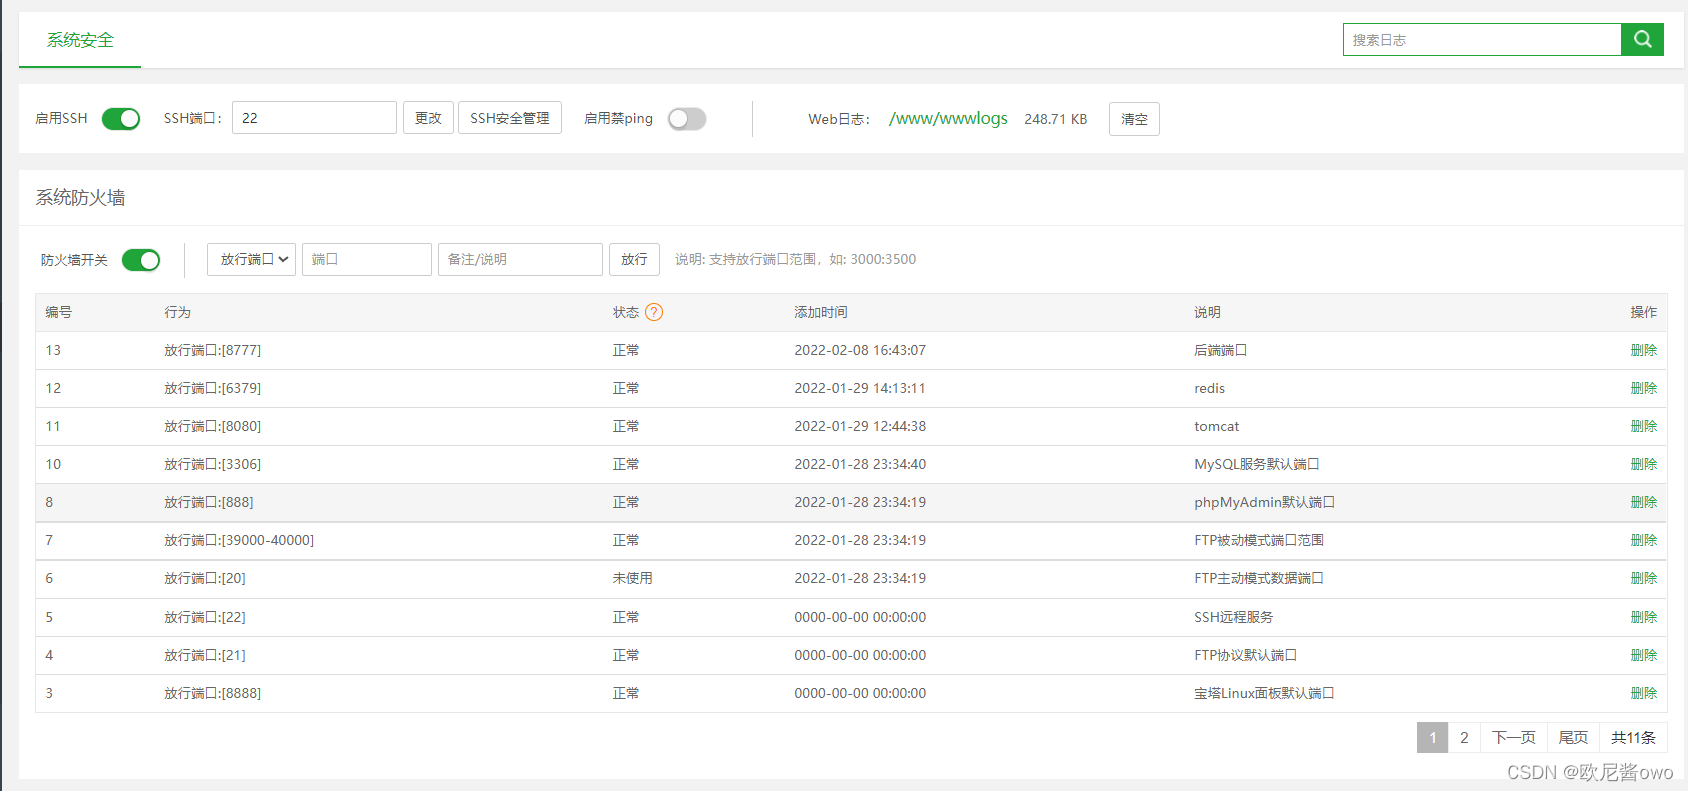Open SSH安全管理 settings

(x=510, y=118)
